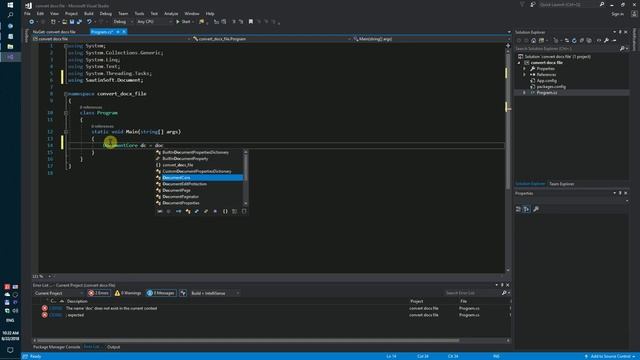Click the Categorized icon in Properties panel
The image size is (640, 360).
(x=518, y=209)
